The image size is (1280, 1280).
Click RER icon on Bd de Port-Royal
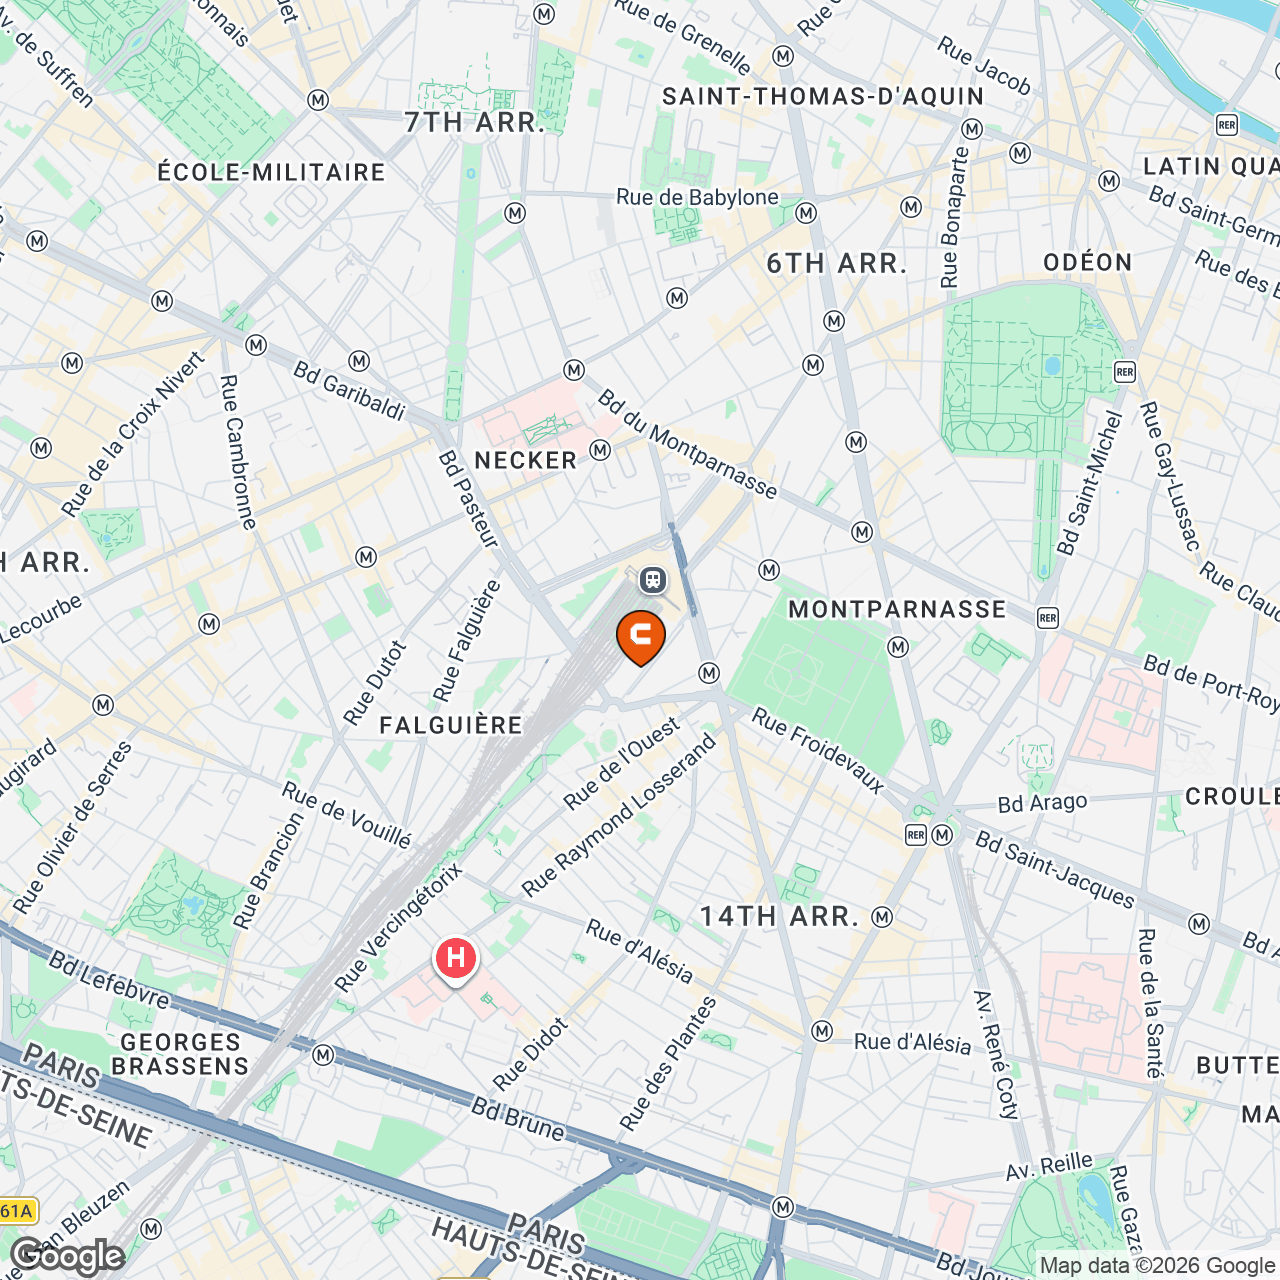(1047, 618)
